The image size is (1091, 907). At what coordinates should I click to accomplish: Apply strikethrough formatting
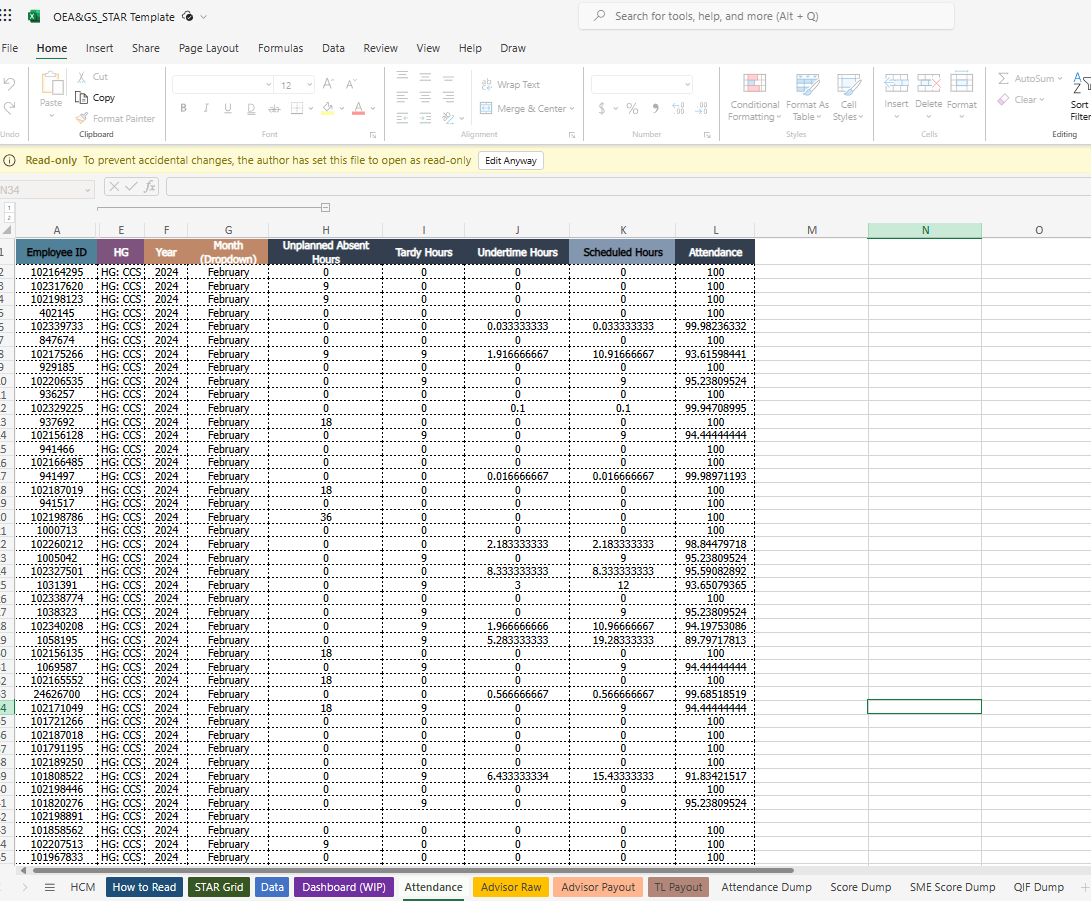pyautogui.click(x=274, y=109)
